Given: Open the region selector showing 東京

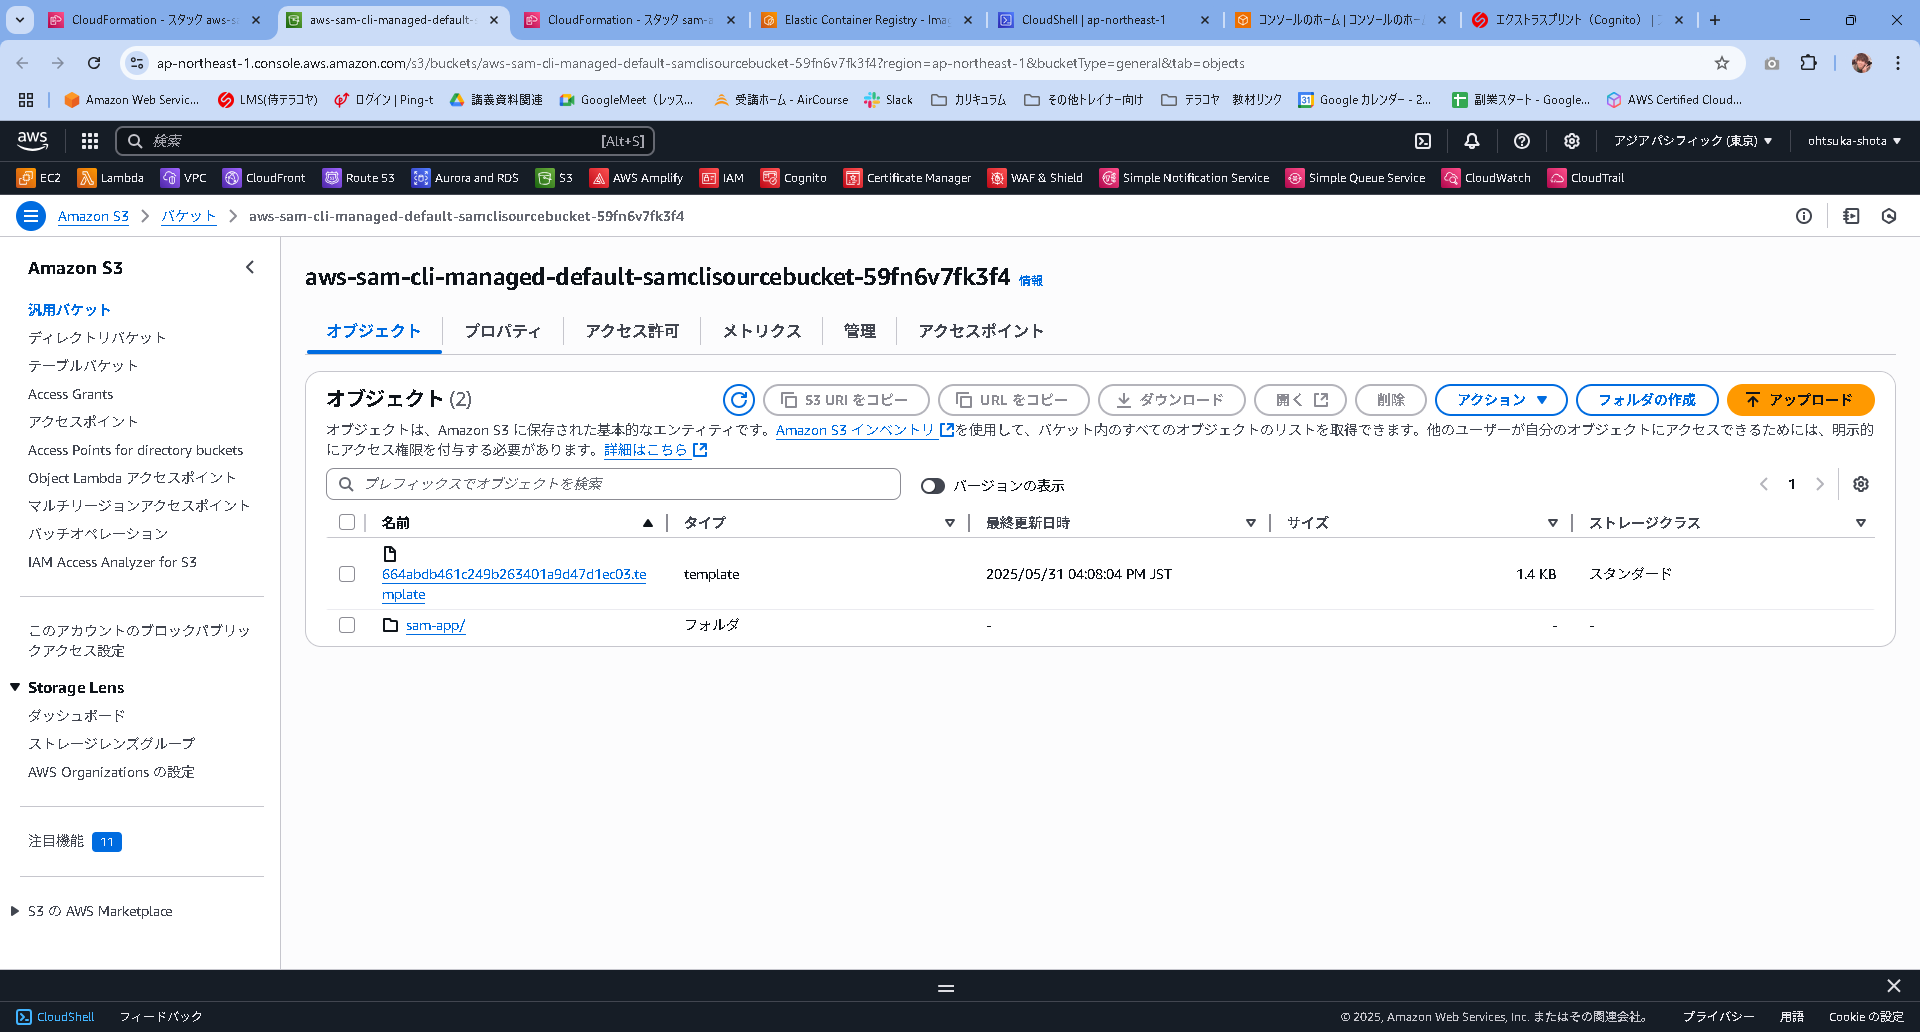Looking at the screenshot, I should [1692, 141].
